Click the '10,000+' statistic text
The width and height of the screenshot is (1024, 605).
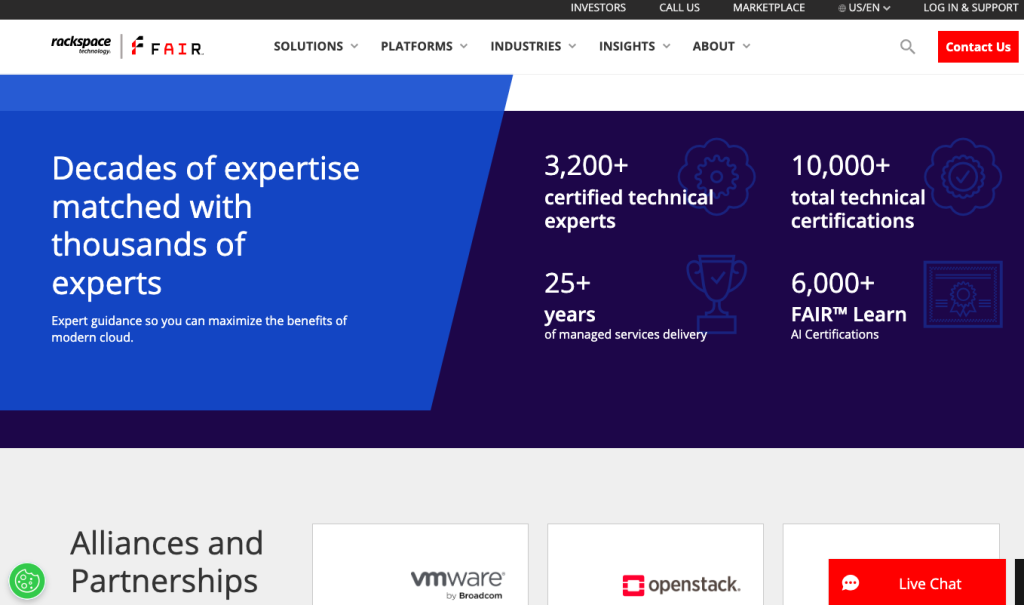pos(840,166)
